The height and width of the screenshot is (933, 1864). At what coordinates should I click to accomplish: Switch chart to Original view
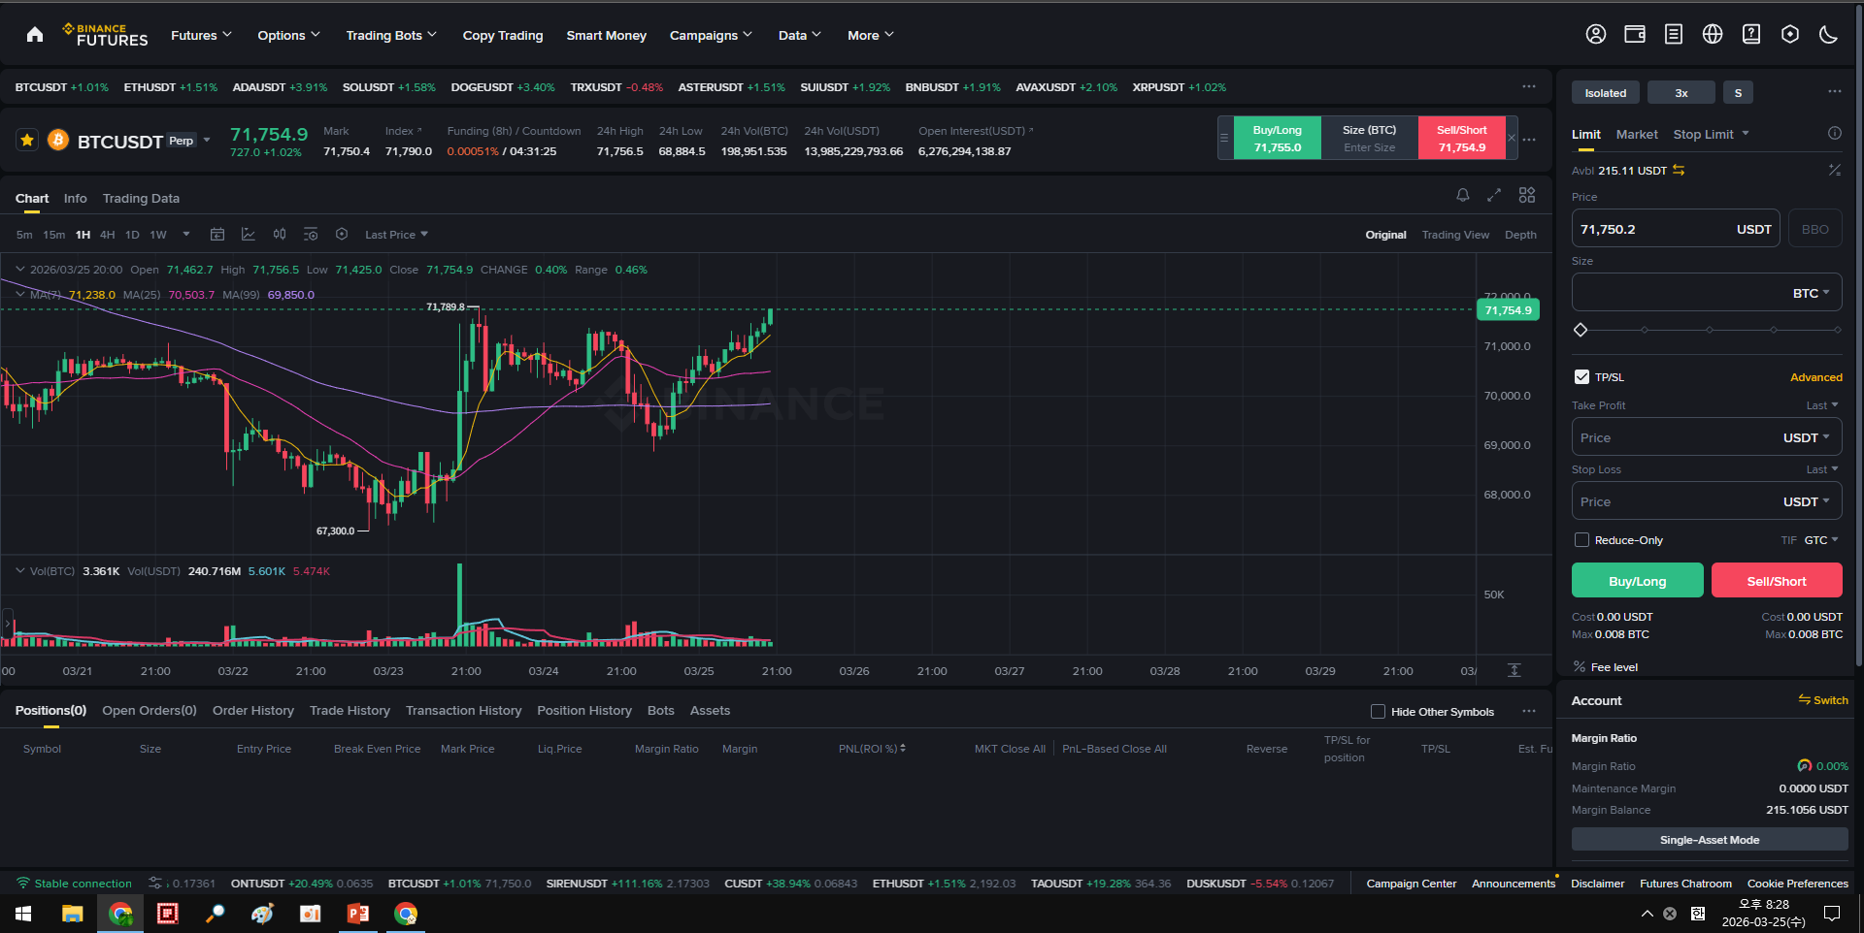pyautogui.click(x=1385, y=235)
